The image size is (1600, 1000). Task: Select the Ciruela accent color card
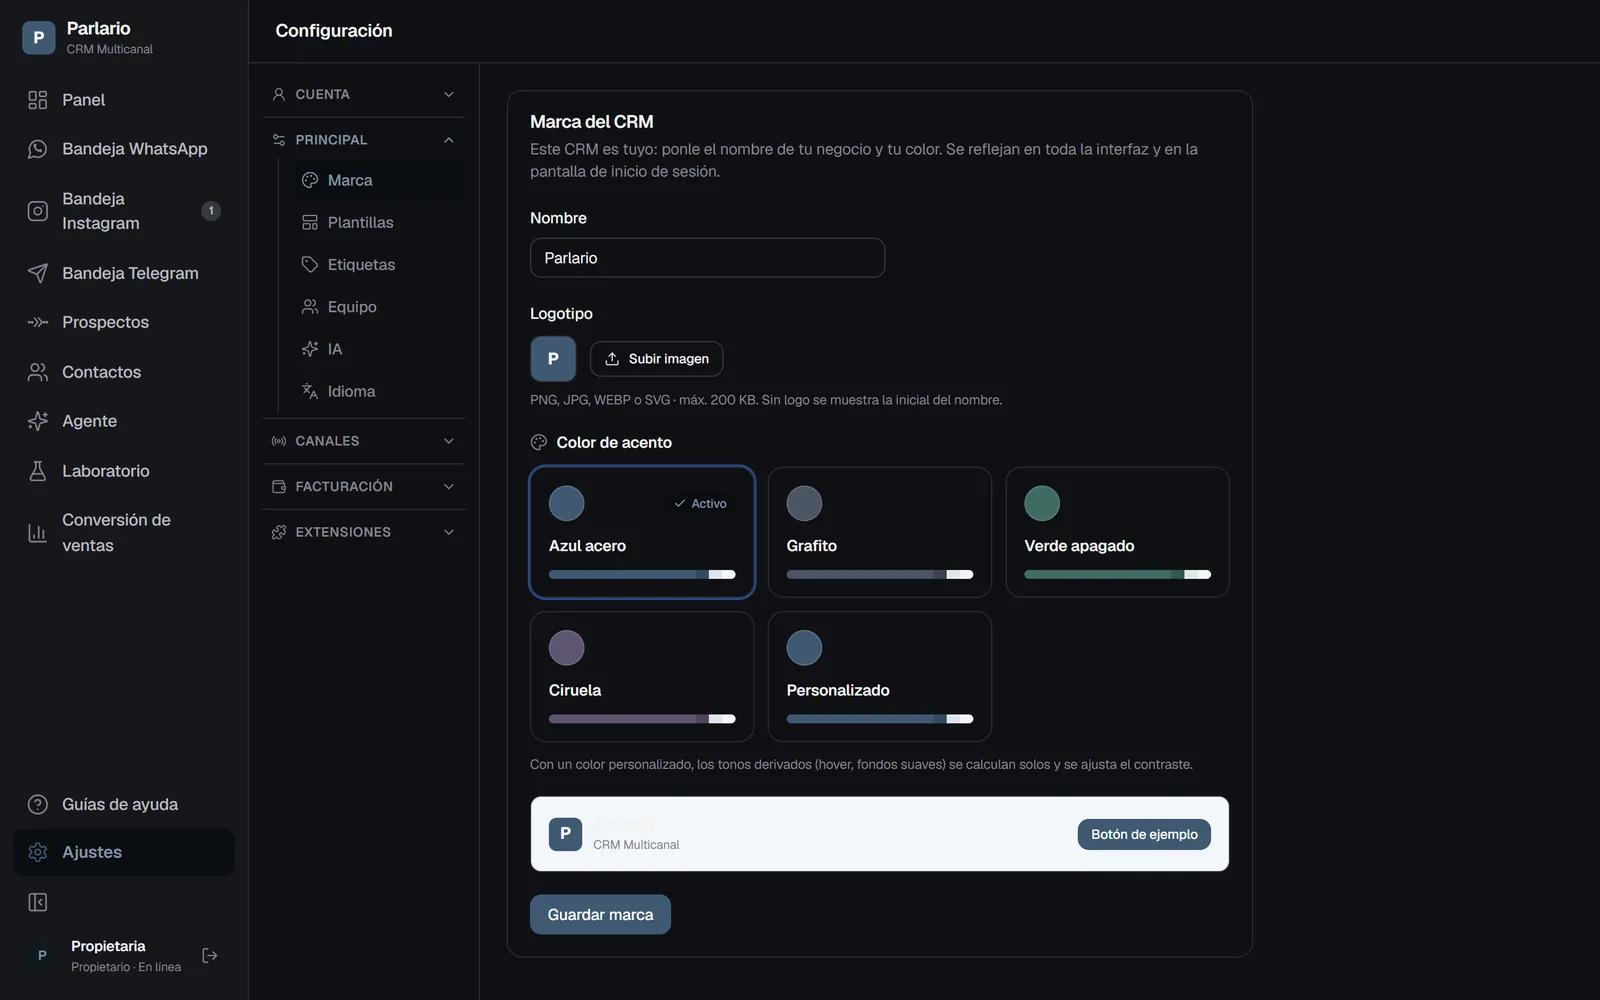pos(642,677)
